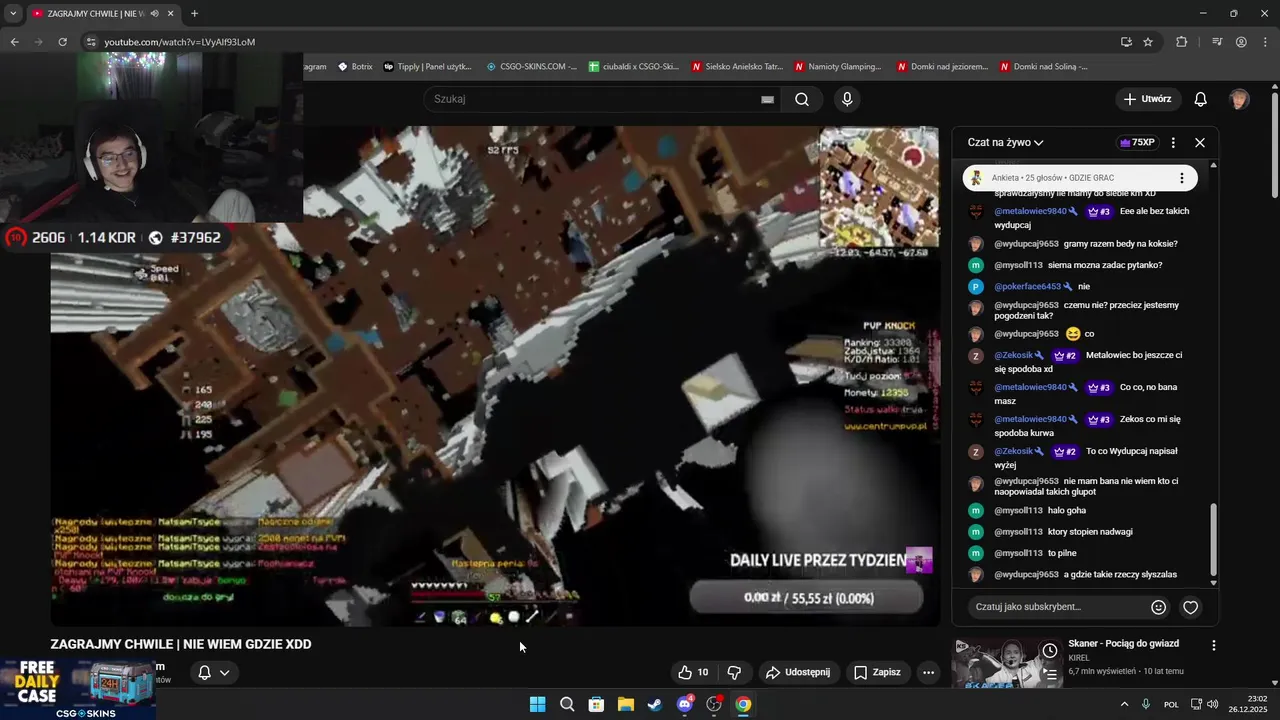Open the Sielsko Anielsko Tatr bookmark

(737, 67)
